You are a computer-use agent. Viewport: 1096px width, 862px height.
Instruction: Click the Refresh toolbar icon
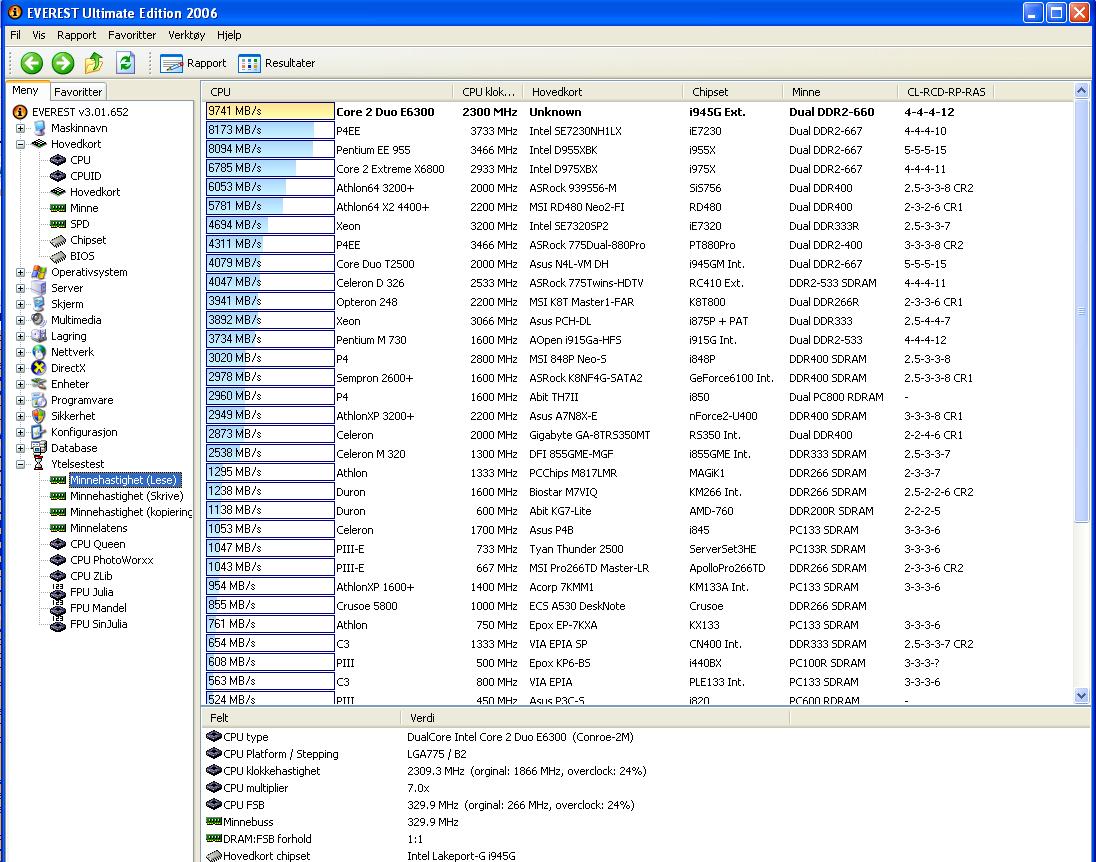(x=126, y=63)
